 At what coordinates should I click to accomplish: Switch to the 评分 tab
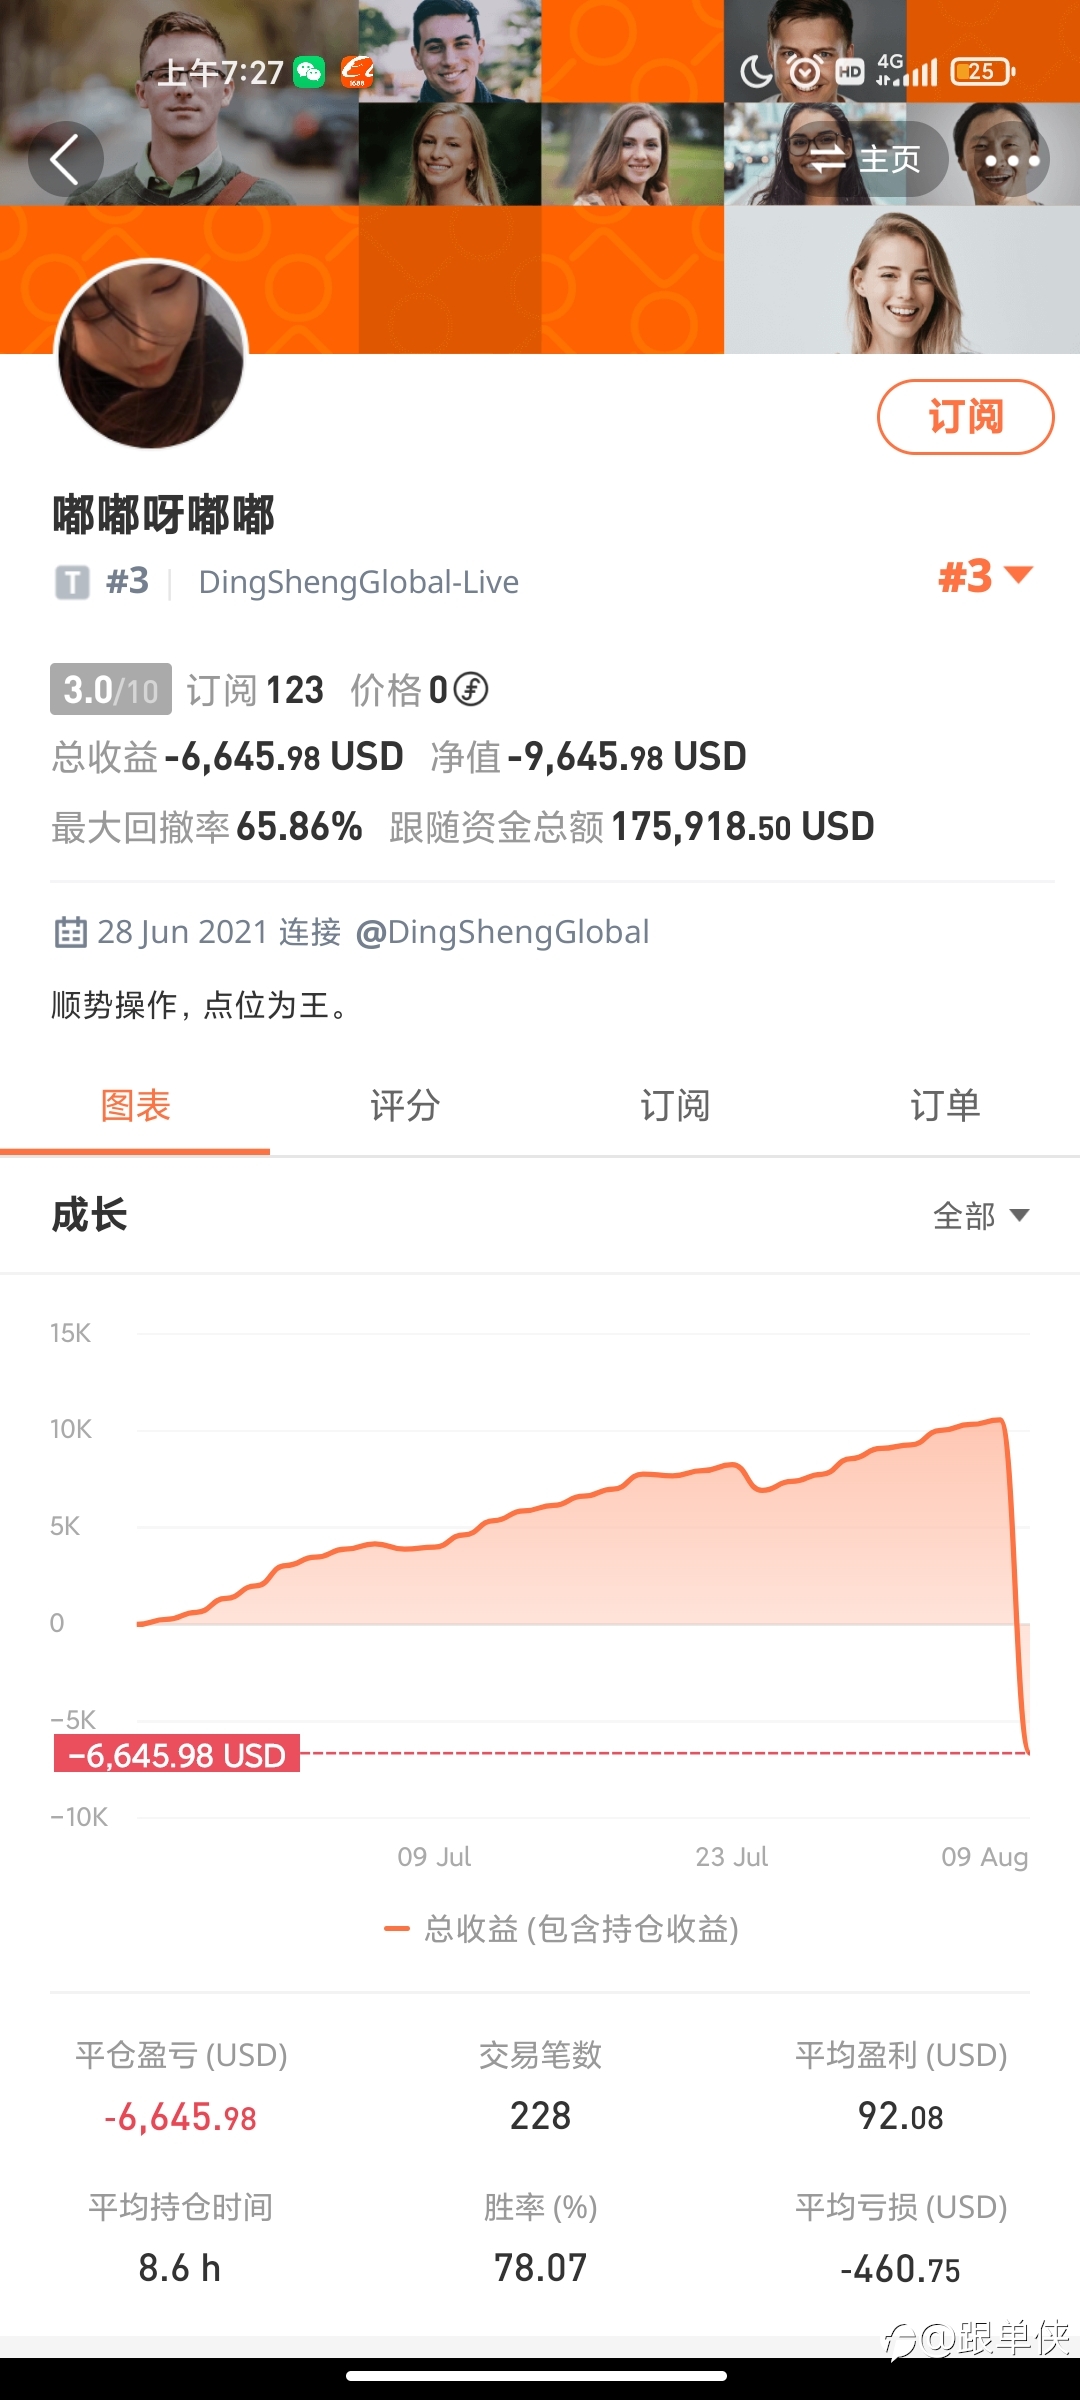coord(405,1106)
